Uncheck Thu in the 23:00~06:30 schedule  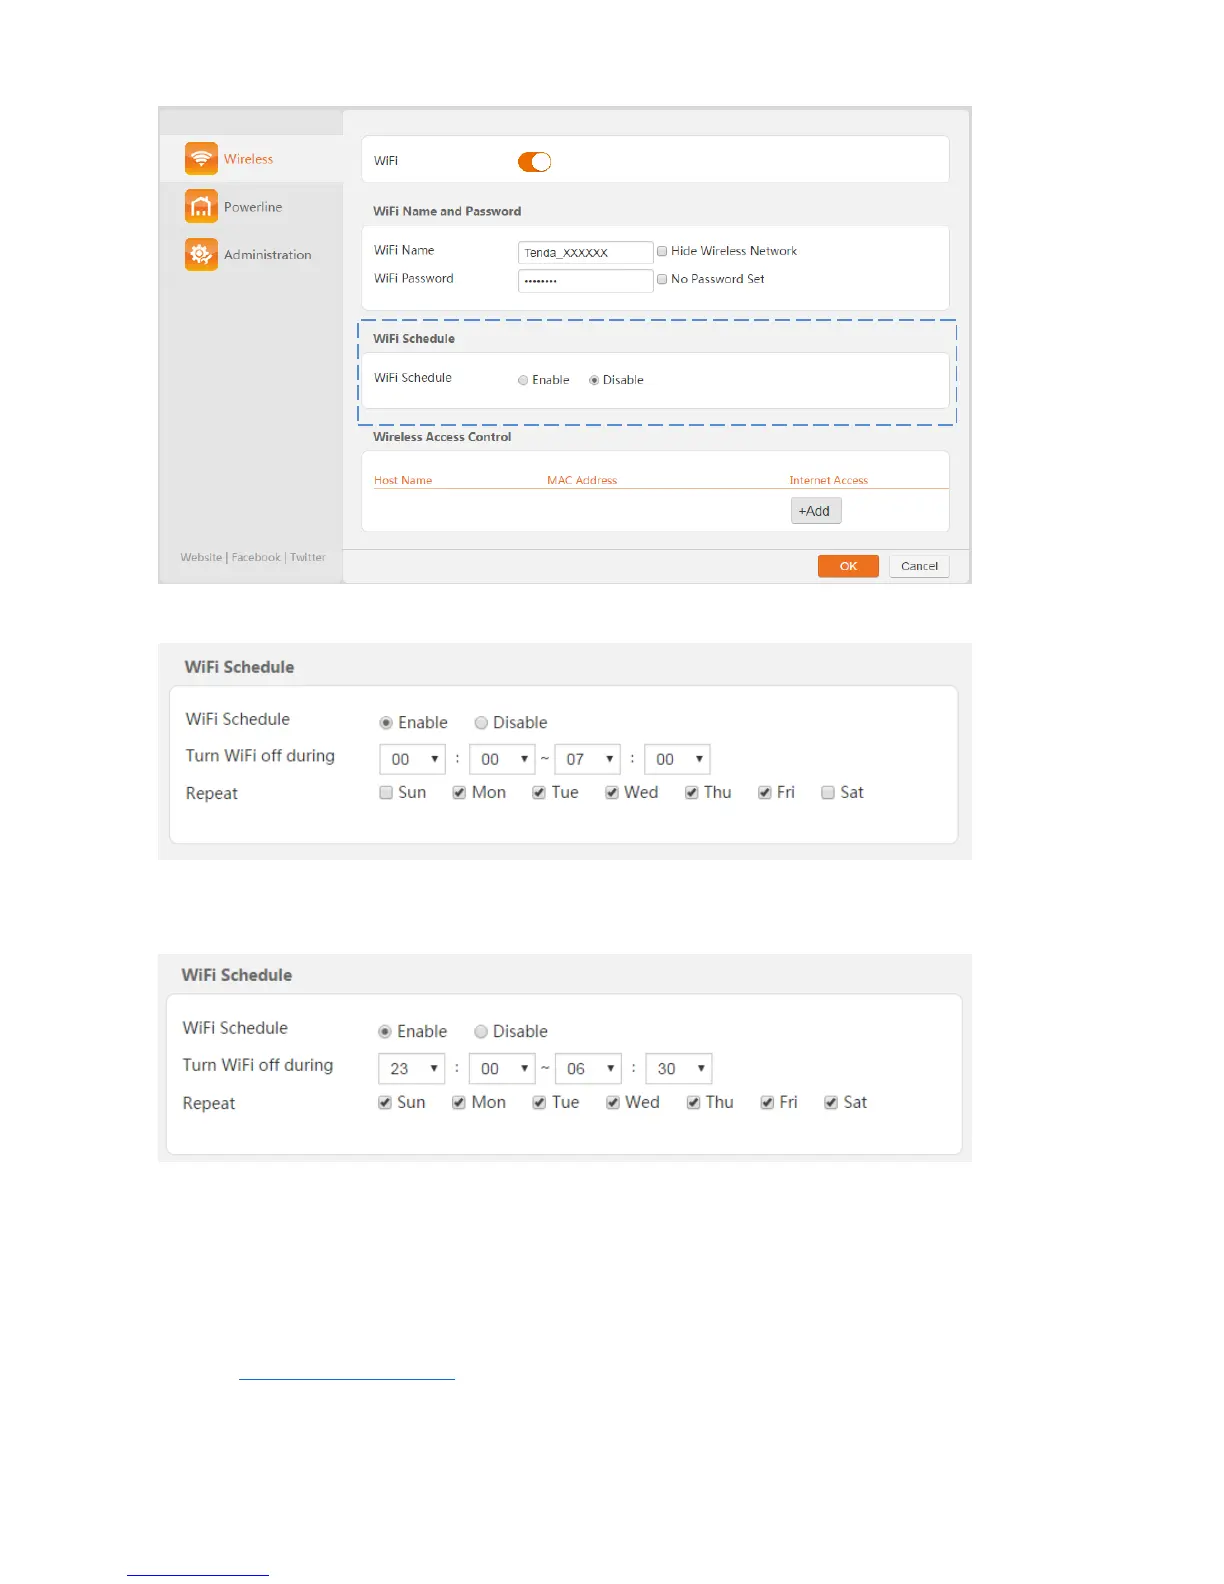click(x=693, y=1103)
